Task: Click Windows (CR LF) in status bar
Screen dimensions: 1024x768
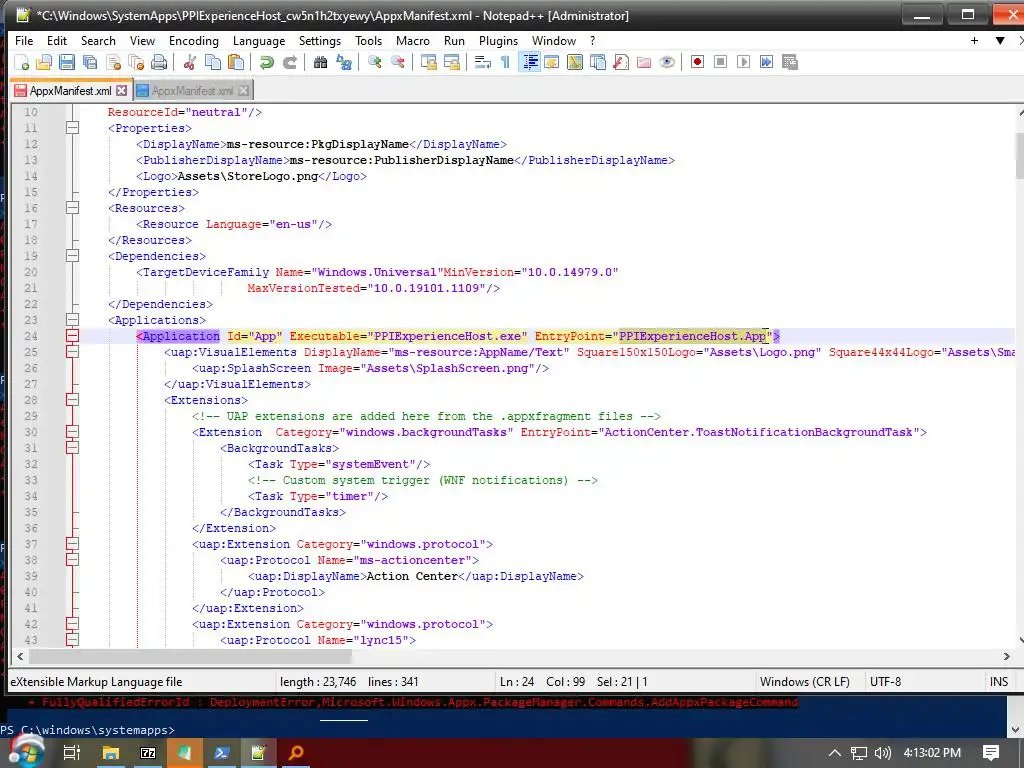Action: pos(805,682)
